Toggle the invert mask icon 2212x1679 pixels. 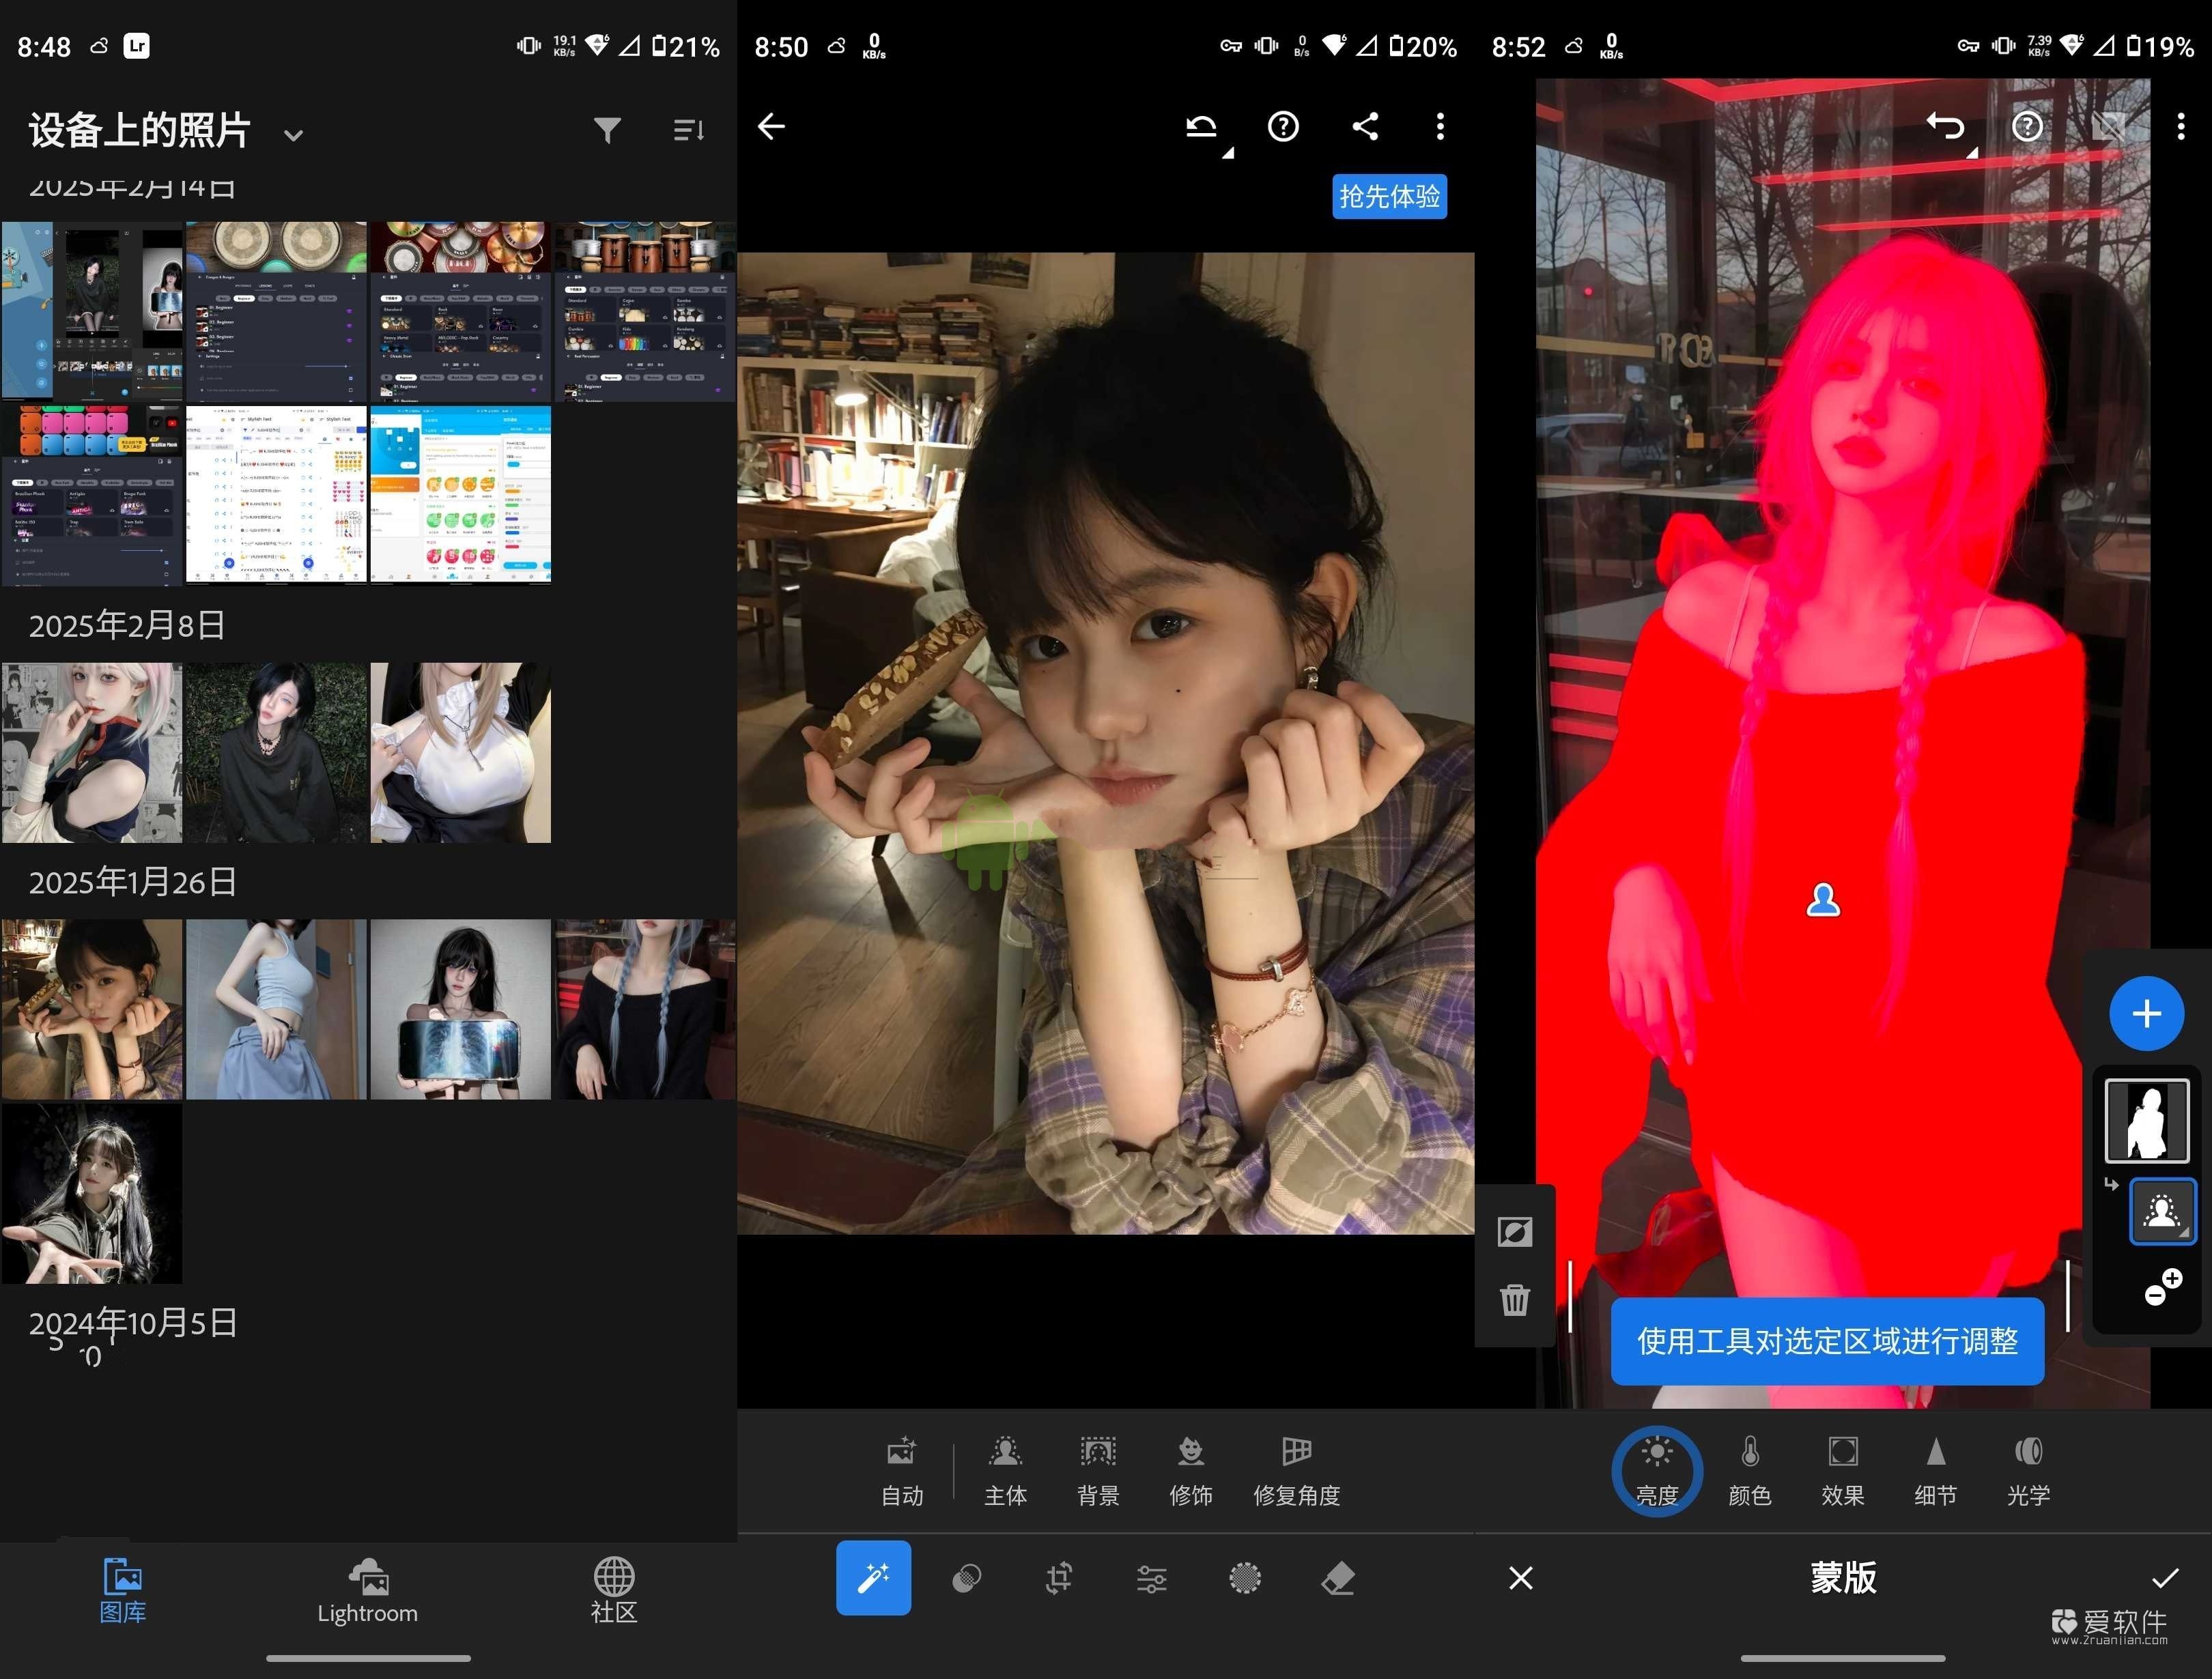(x=1515, y=1232)
